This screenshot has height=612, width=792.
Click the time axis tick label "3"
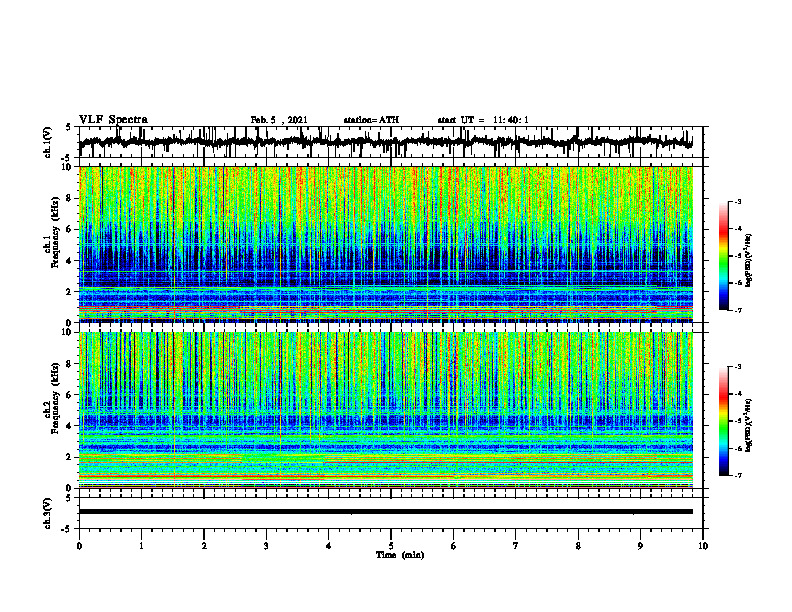[266, 546]
